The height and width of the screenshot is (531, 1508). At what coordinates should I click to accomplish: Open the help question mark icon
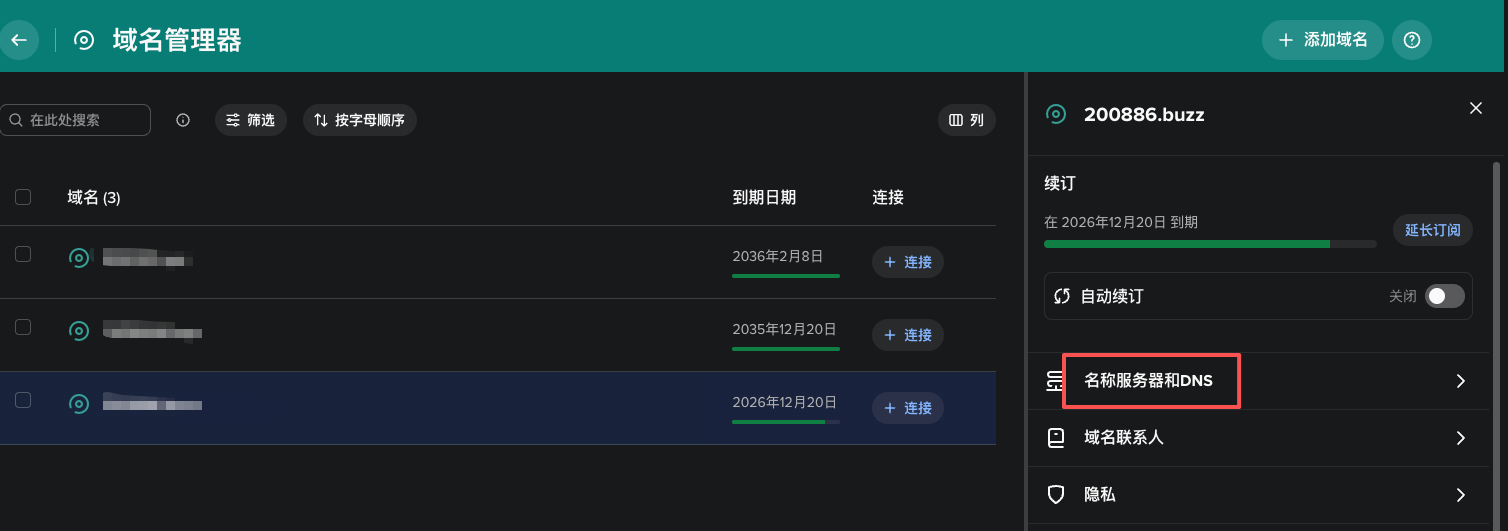pos(1412,40)
